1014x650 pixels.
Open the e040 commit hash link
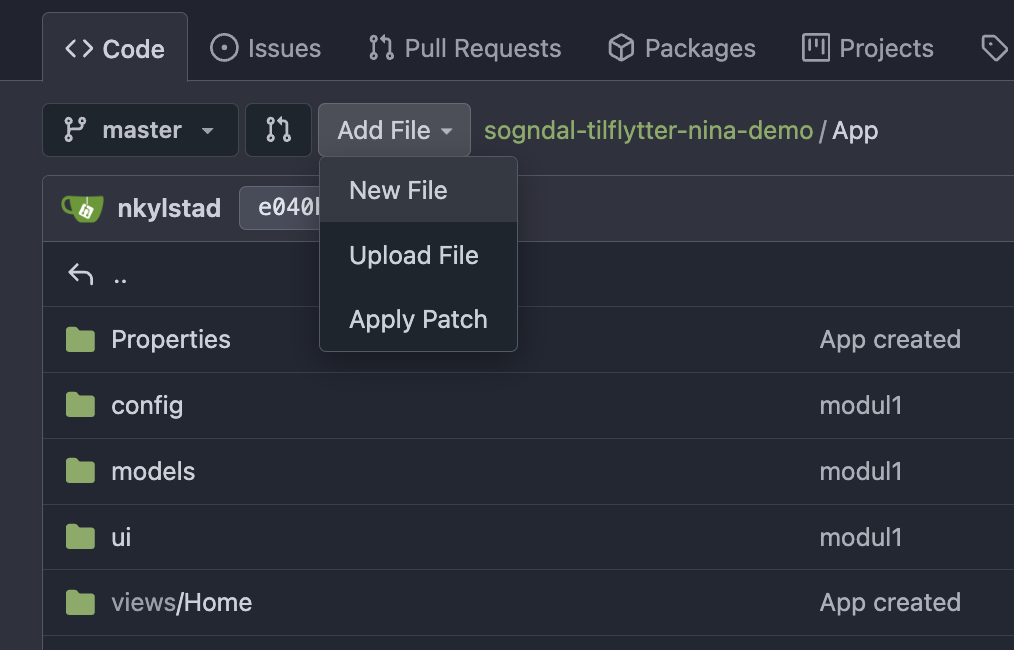(281, 208)
